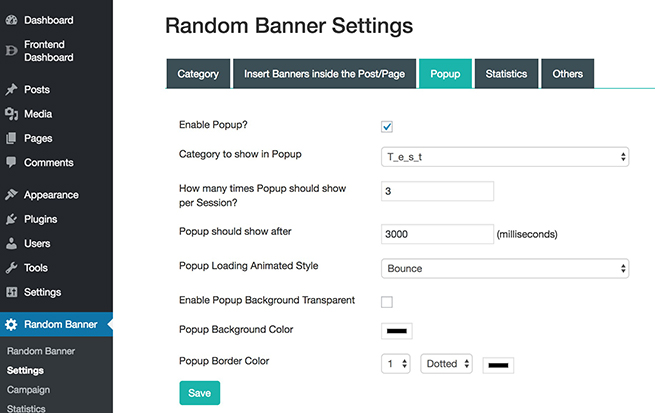Click the Save button
Screen dimensions: 655x413
click(200, 393)
